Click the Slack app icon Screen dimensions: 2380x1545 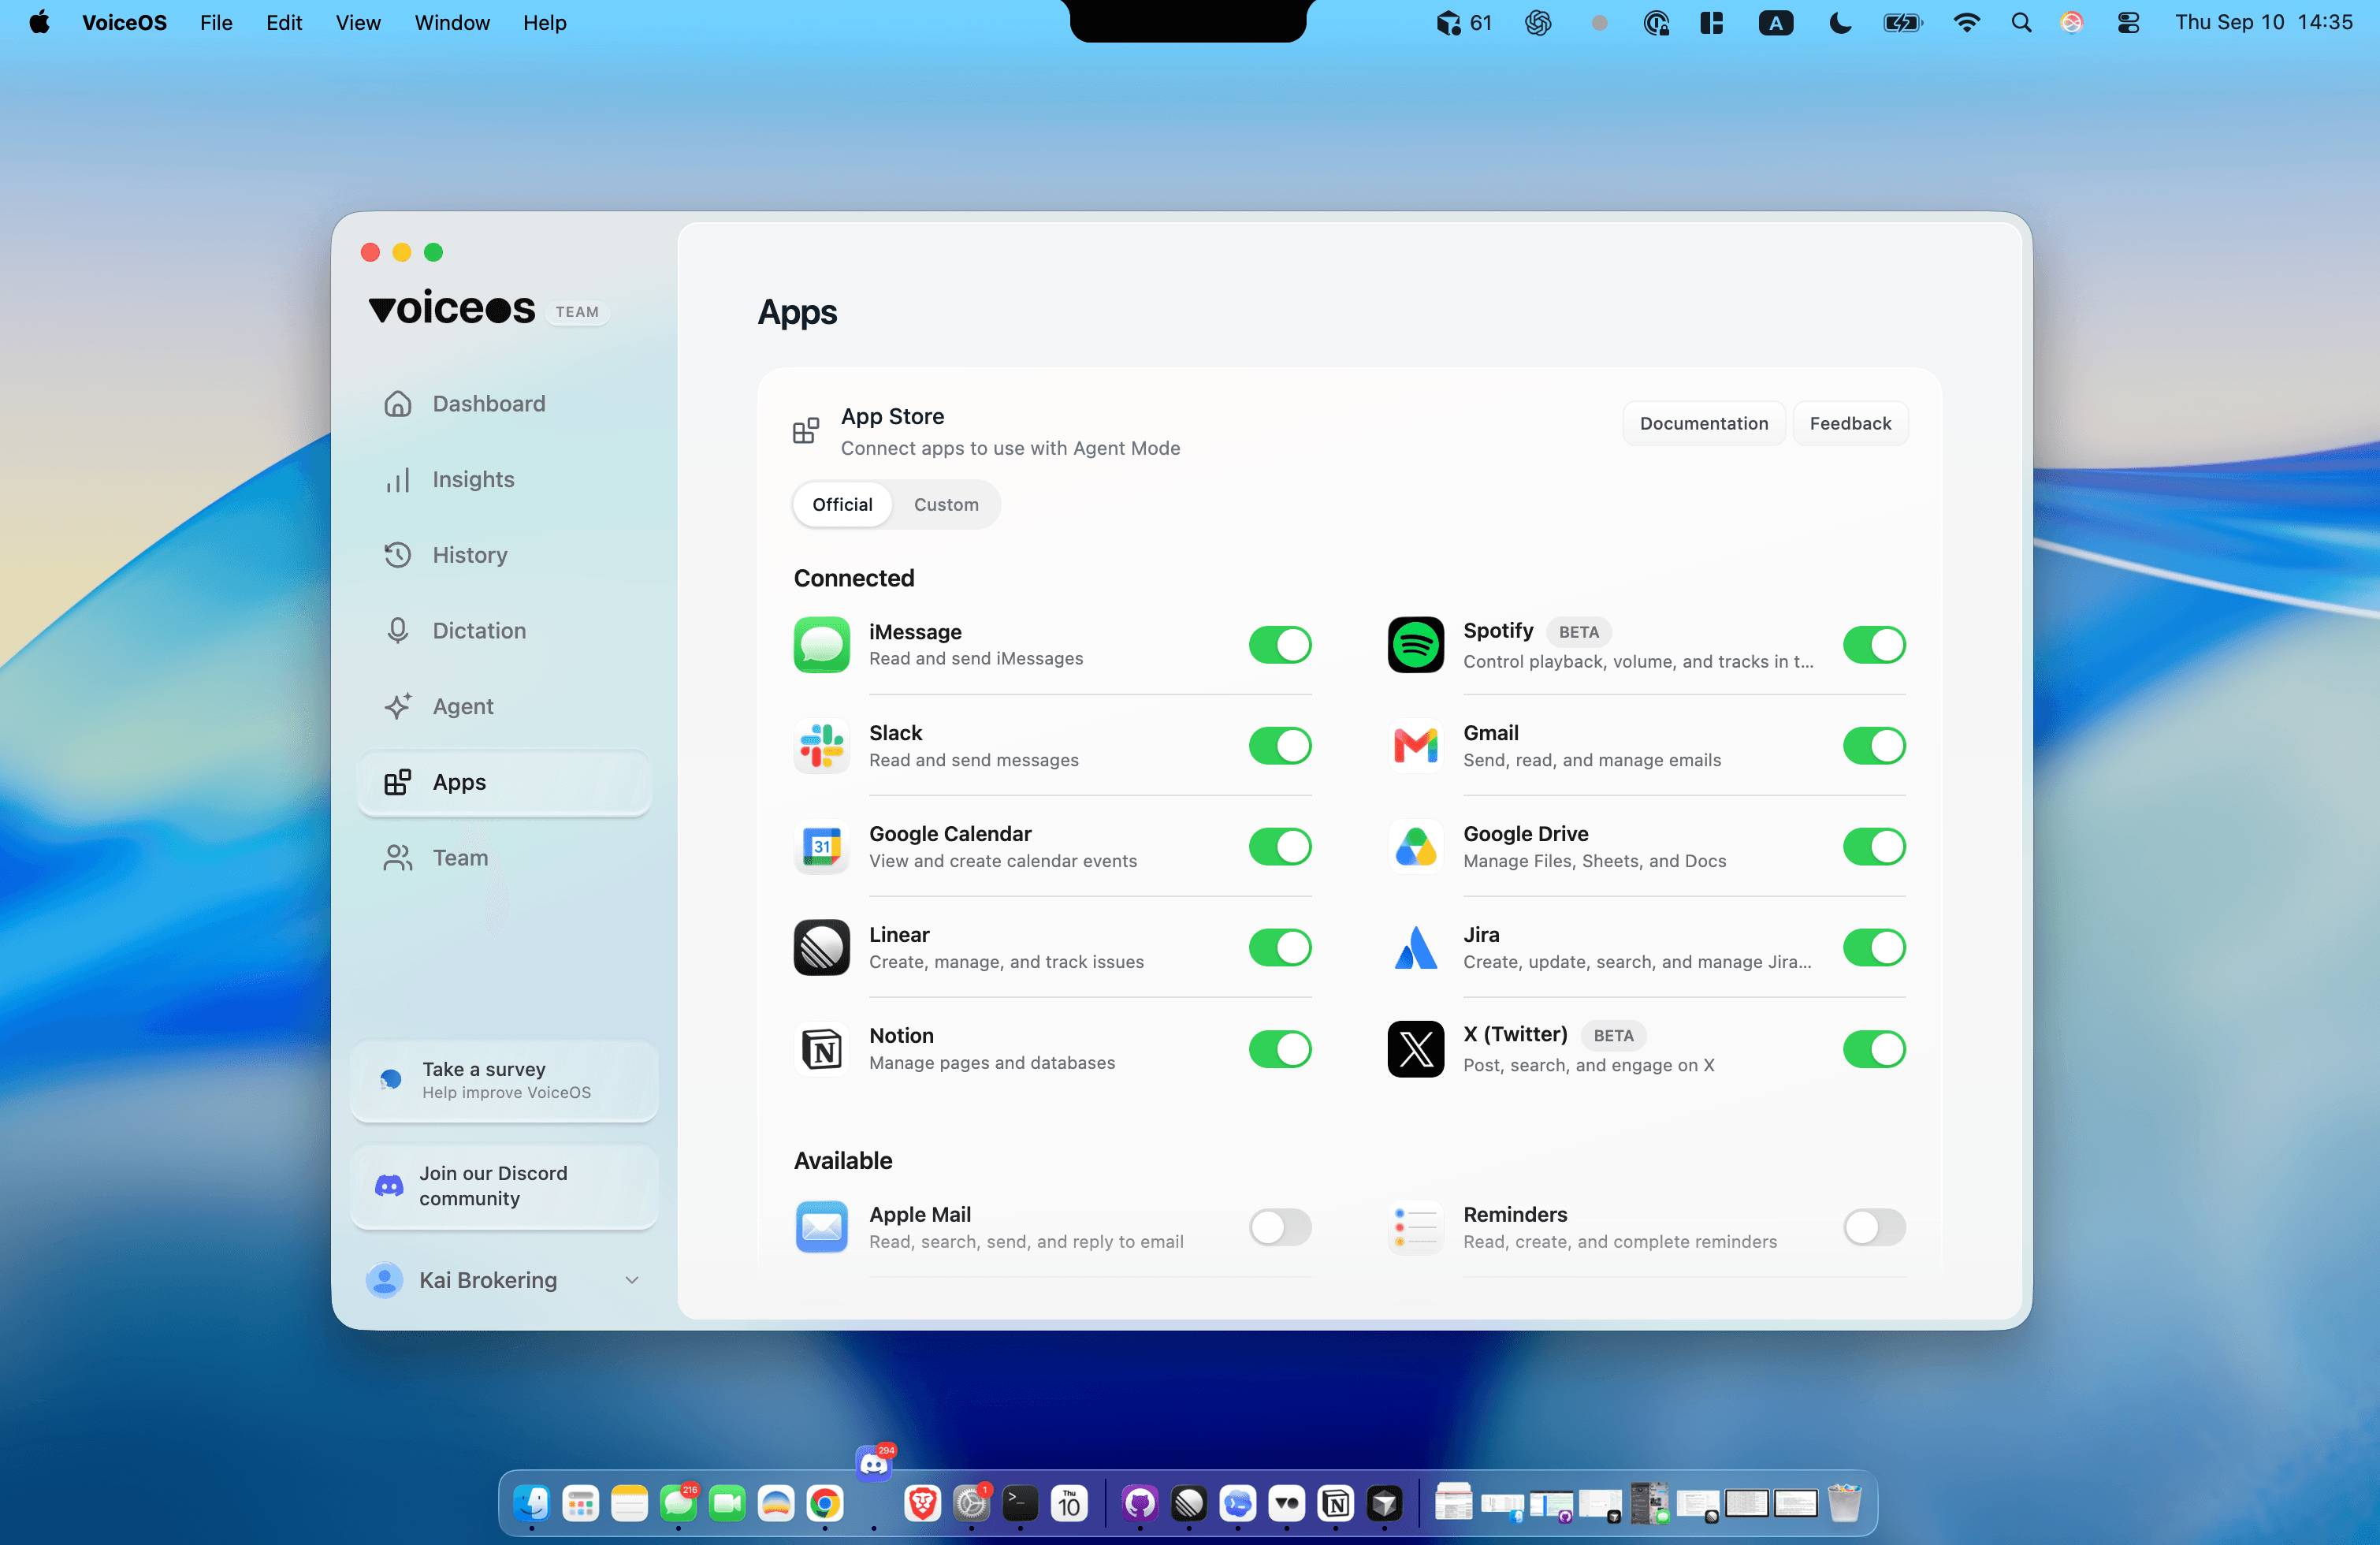coord(821,746)
